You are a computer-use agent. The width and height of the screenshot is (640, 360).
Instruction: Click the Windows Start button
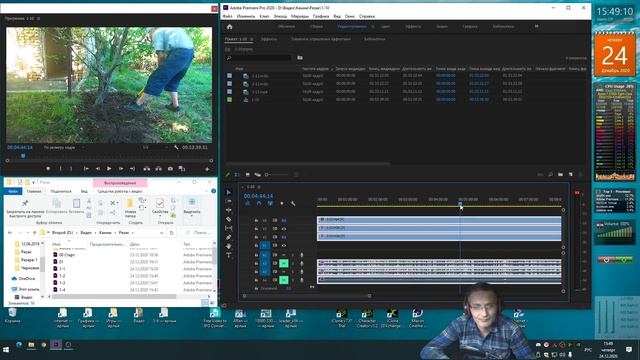point(6,350)
